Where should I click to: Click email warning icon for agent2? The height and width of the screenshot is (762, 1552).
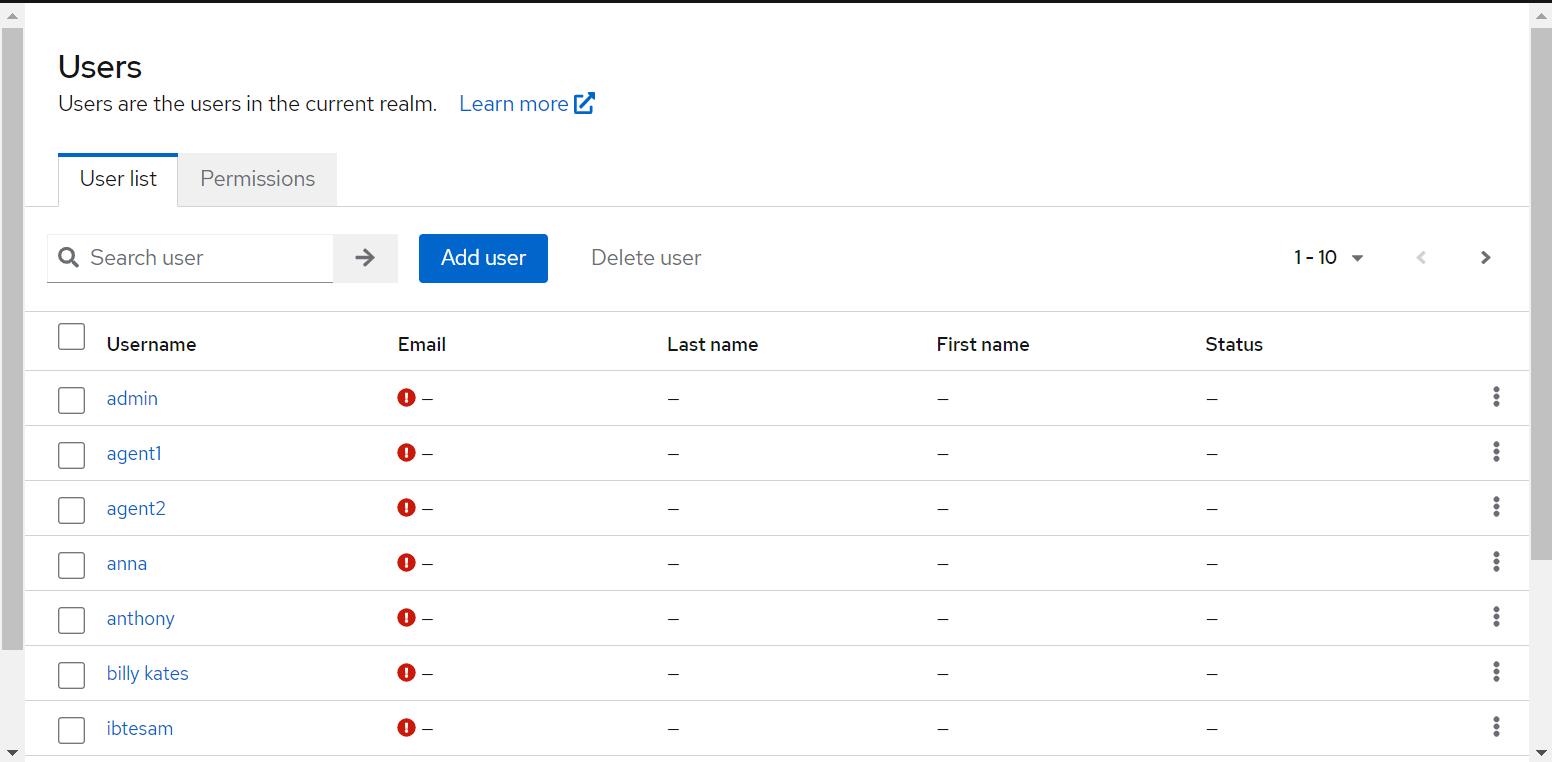click(406, 508)
